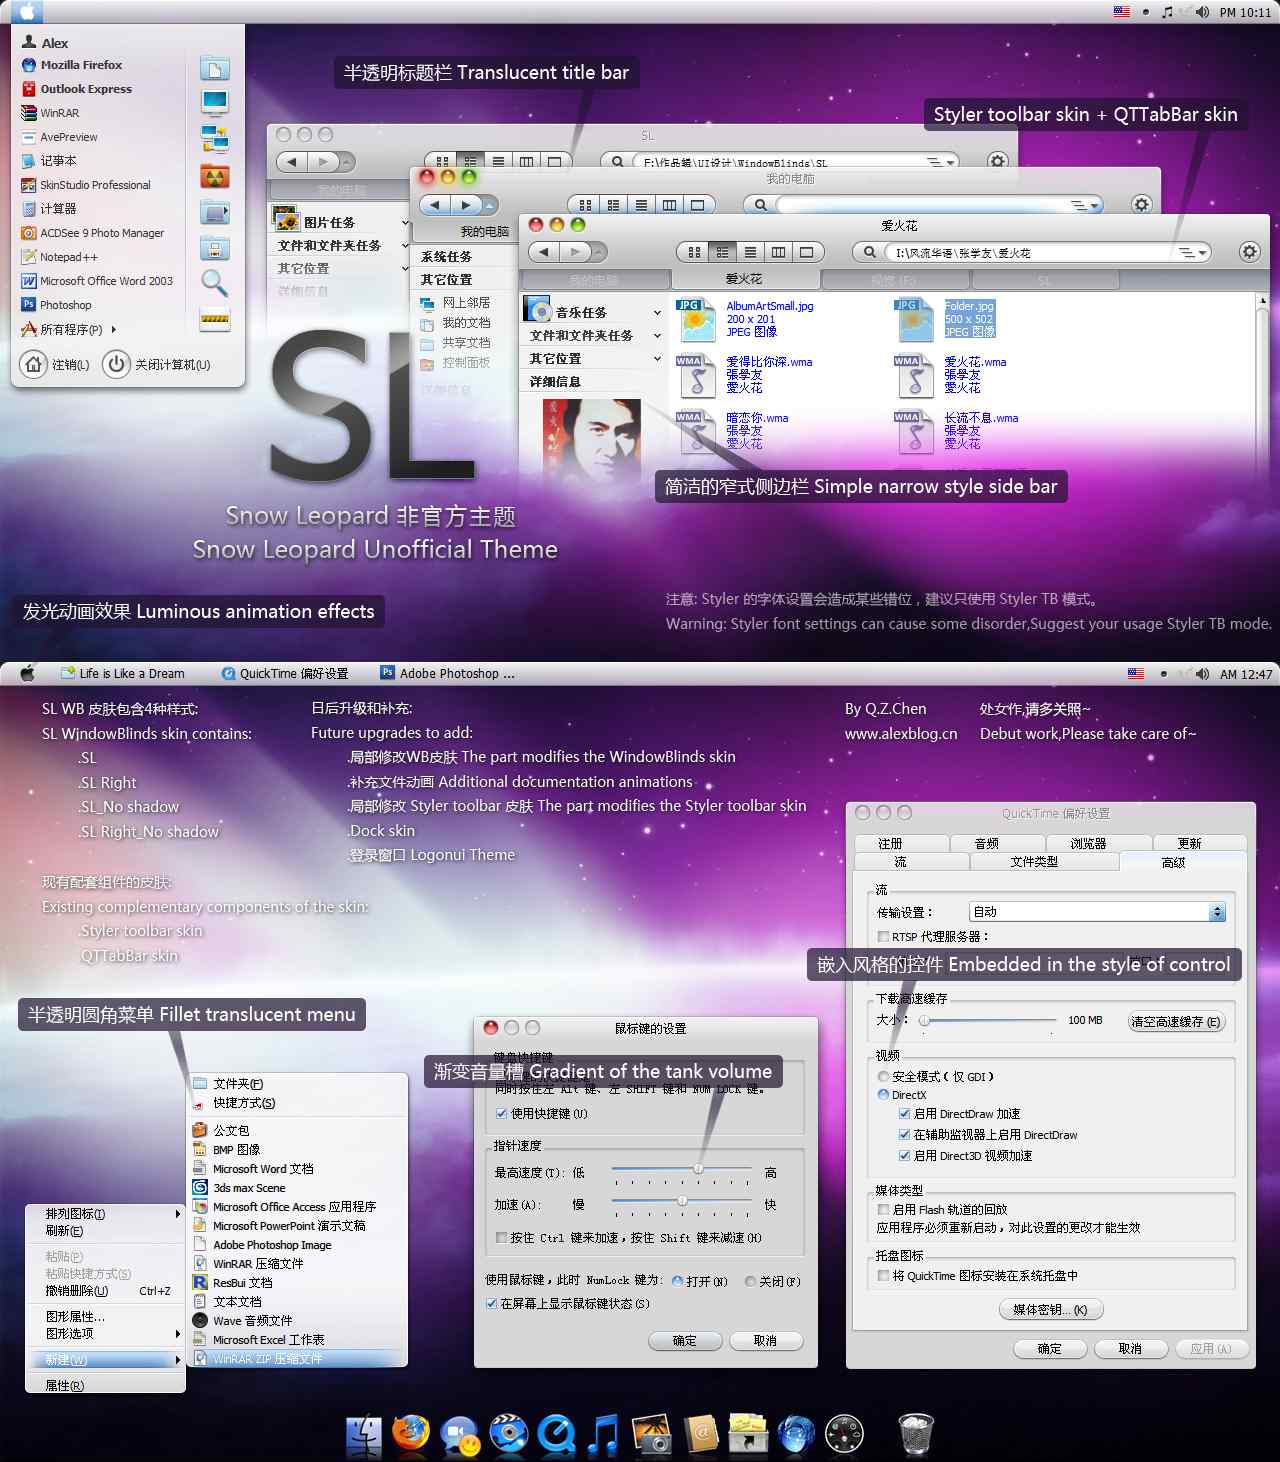Open Photoshop from the start menu
The height and width of the screenshot is (1462, 1280).
pos(57,305)
